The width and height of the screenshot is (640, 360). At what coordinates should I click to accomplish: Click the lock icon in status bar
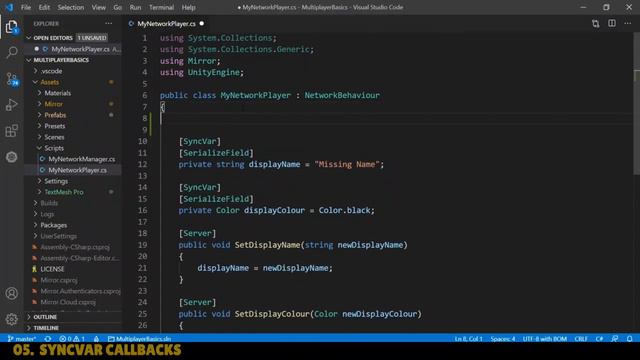pyautogui.click(x=96, y=339)
